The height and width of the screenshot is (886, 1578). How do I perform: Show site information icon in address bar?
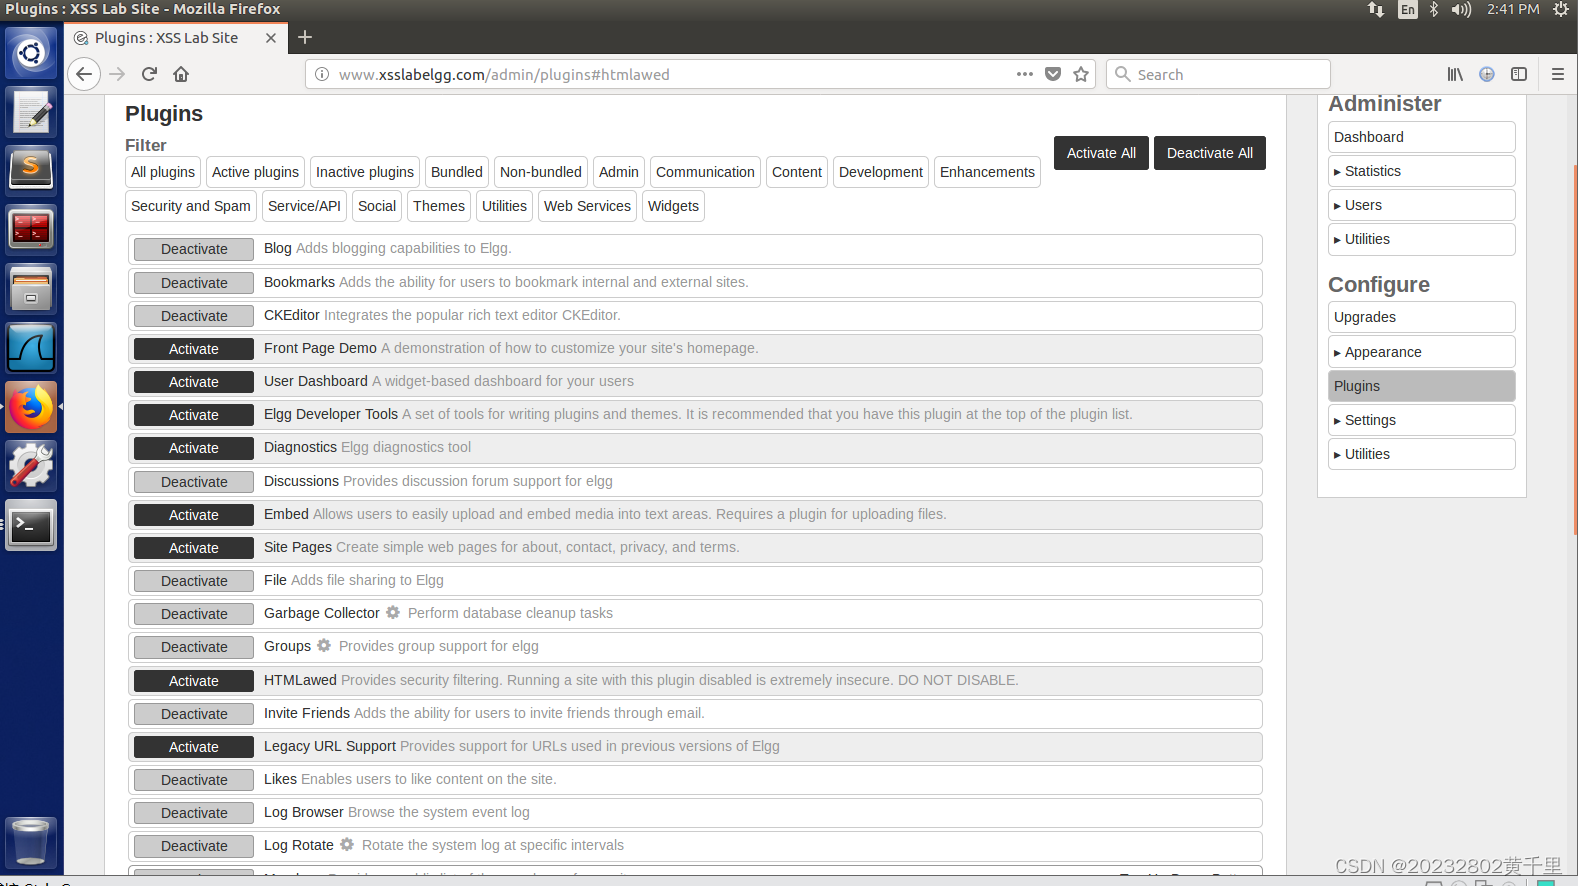(322, 74)
